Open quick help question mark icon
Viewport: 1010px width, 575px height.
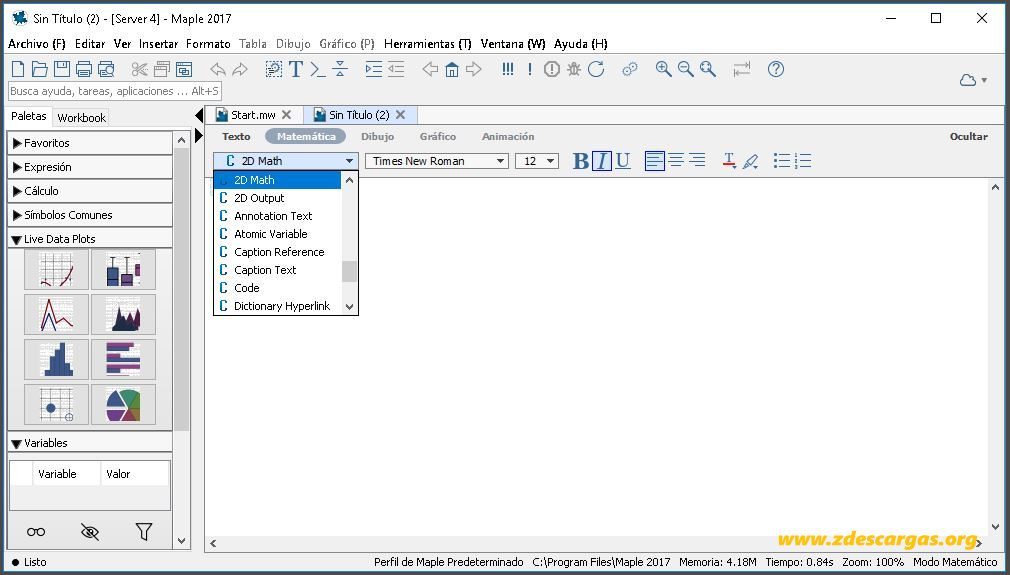coord(776,69)
